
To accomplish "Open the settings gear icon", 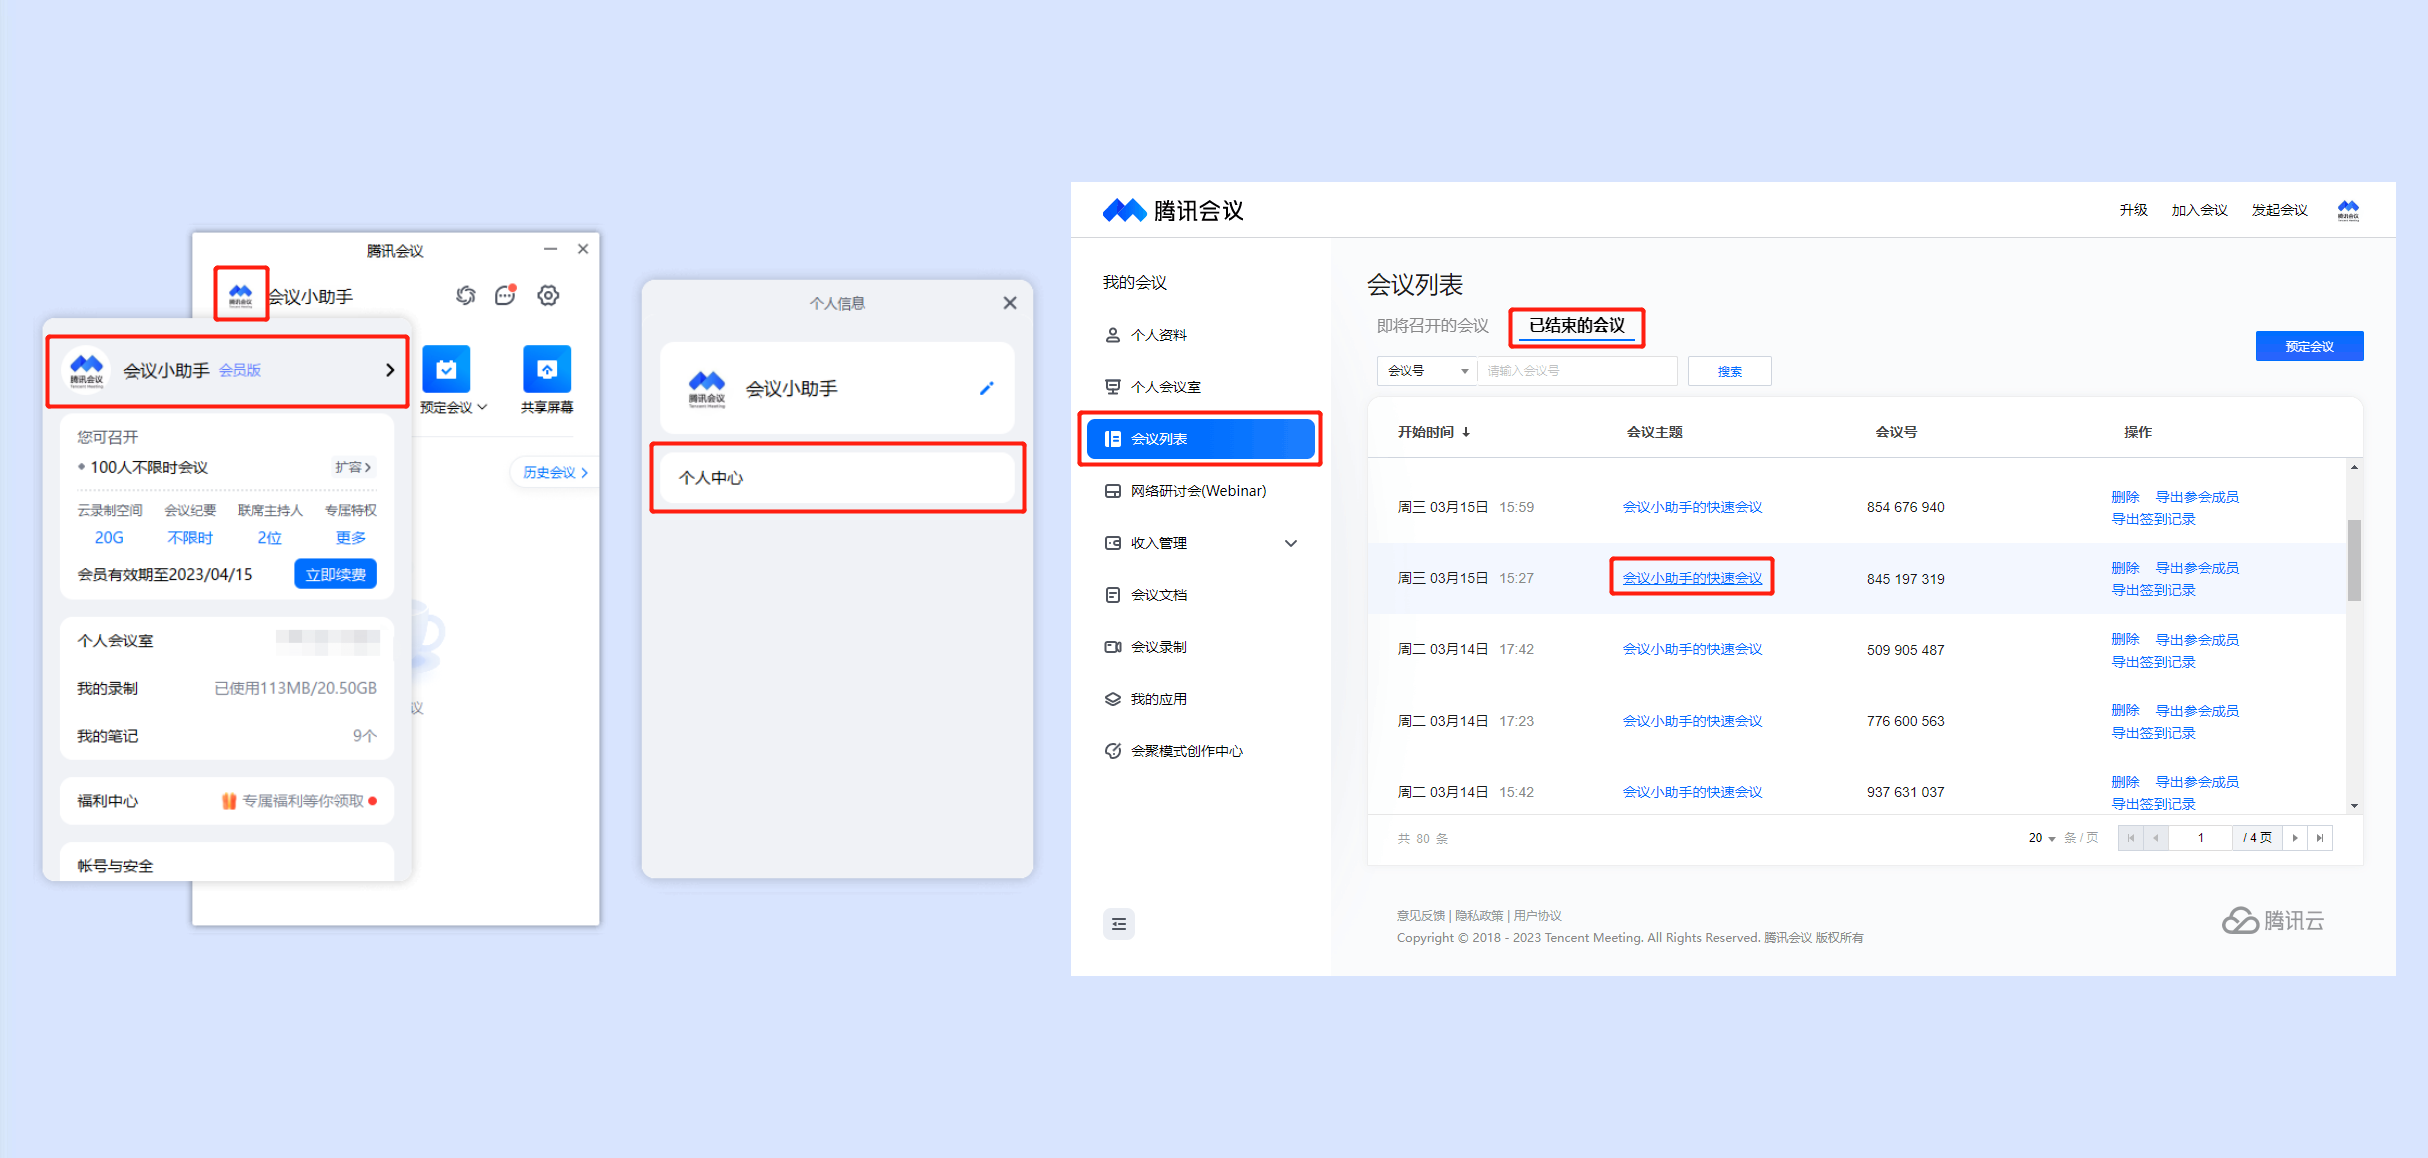I will tap(548, 295).
